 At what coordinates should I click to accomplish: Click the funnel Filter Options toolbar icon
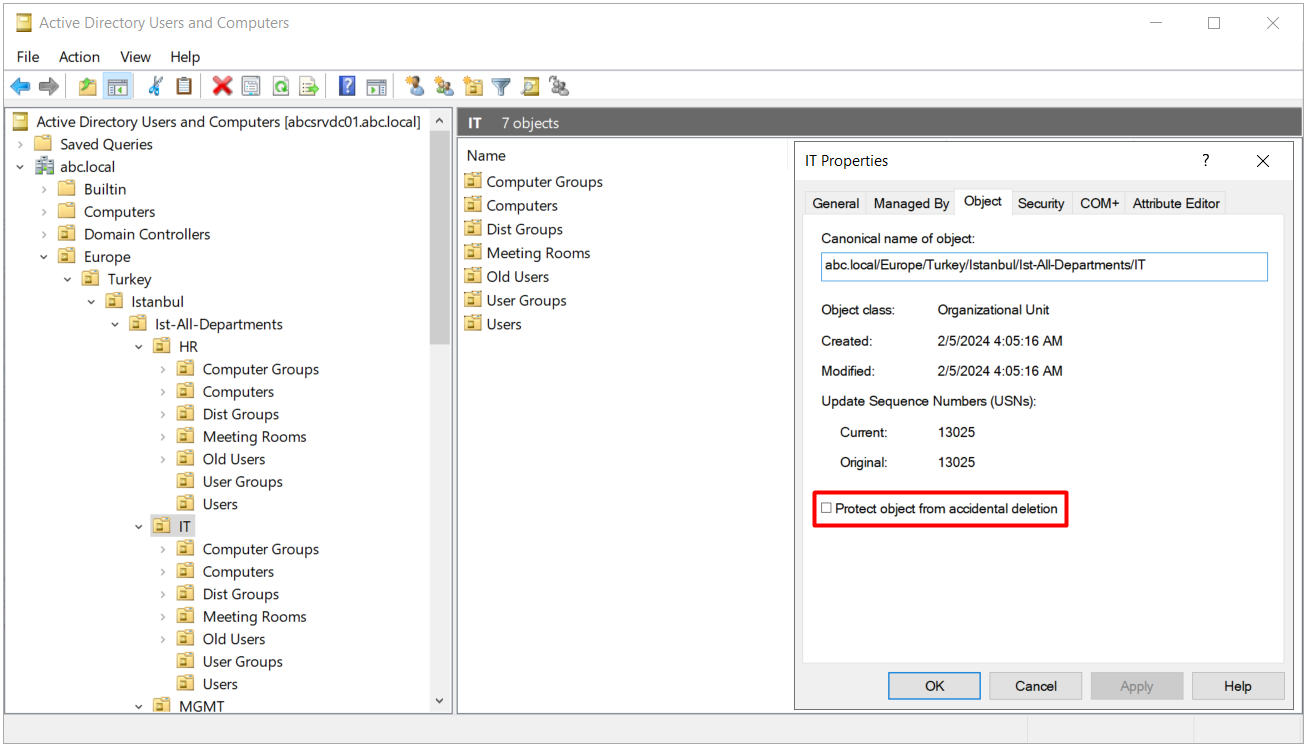click(x=501, y=87)
